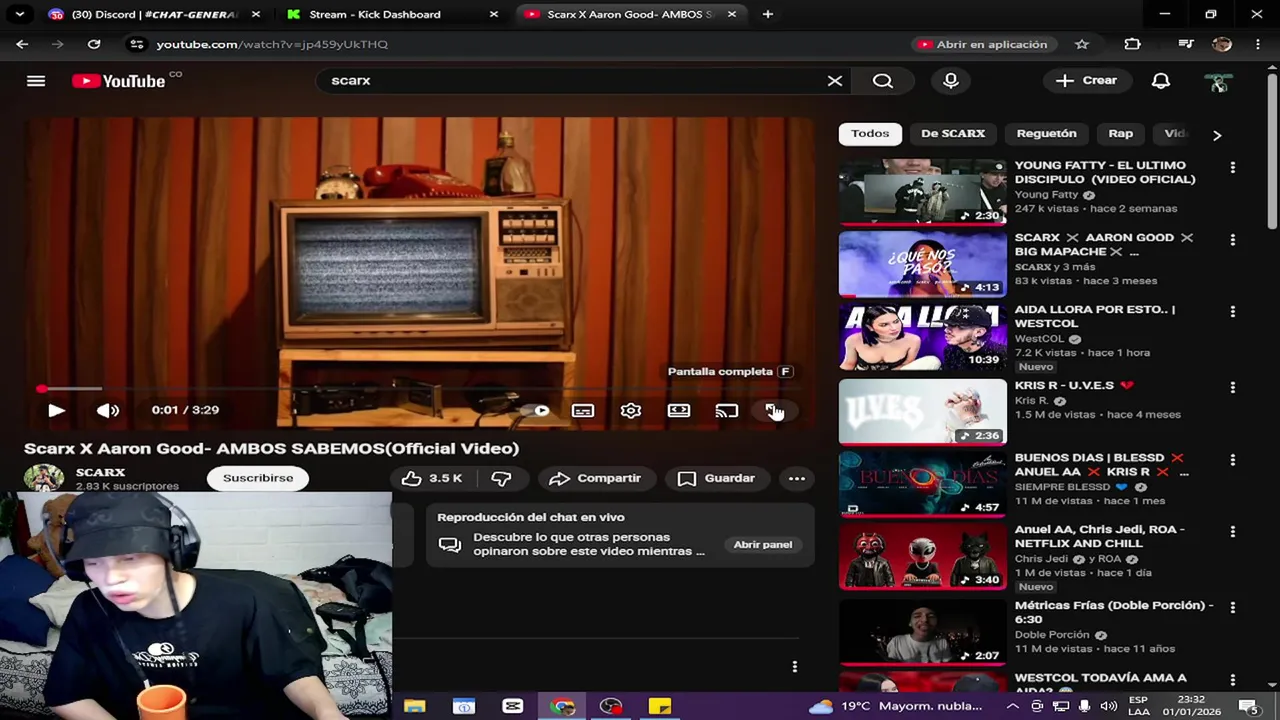Open the YouTube hamburger guide menu
The height and width of the screenshot is (720, 1280).
pyautogui.click(x=36, y=81)
